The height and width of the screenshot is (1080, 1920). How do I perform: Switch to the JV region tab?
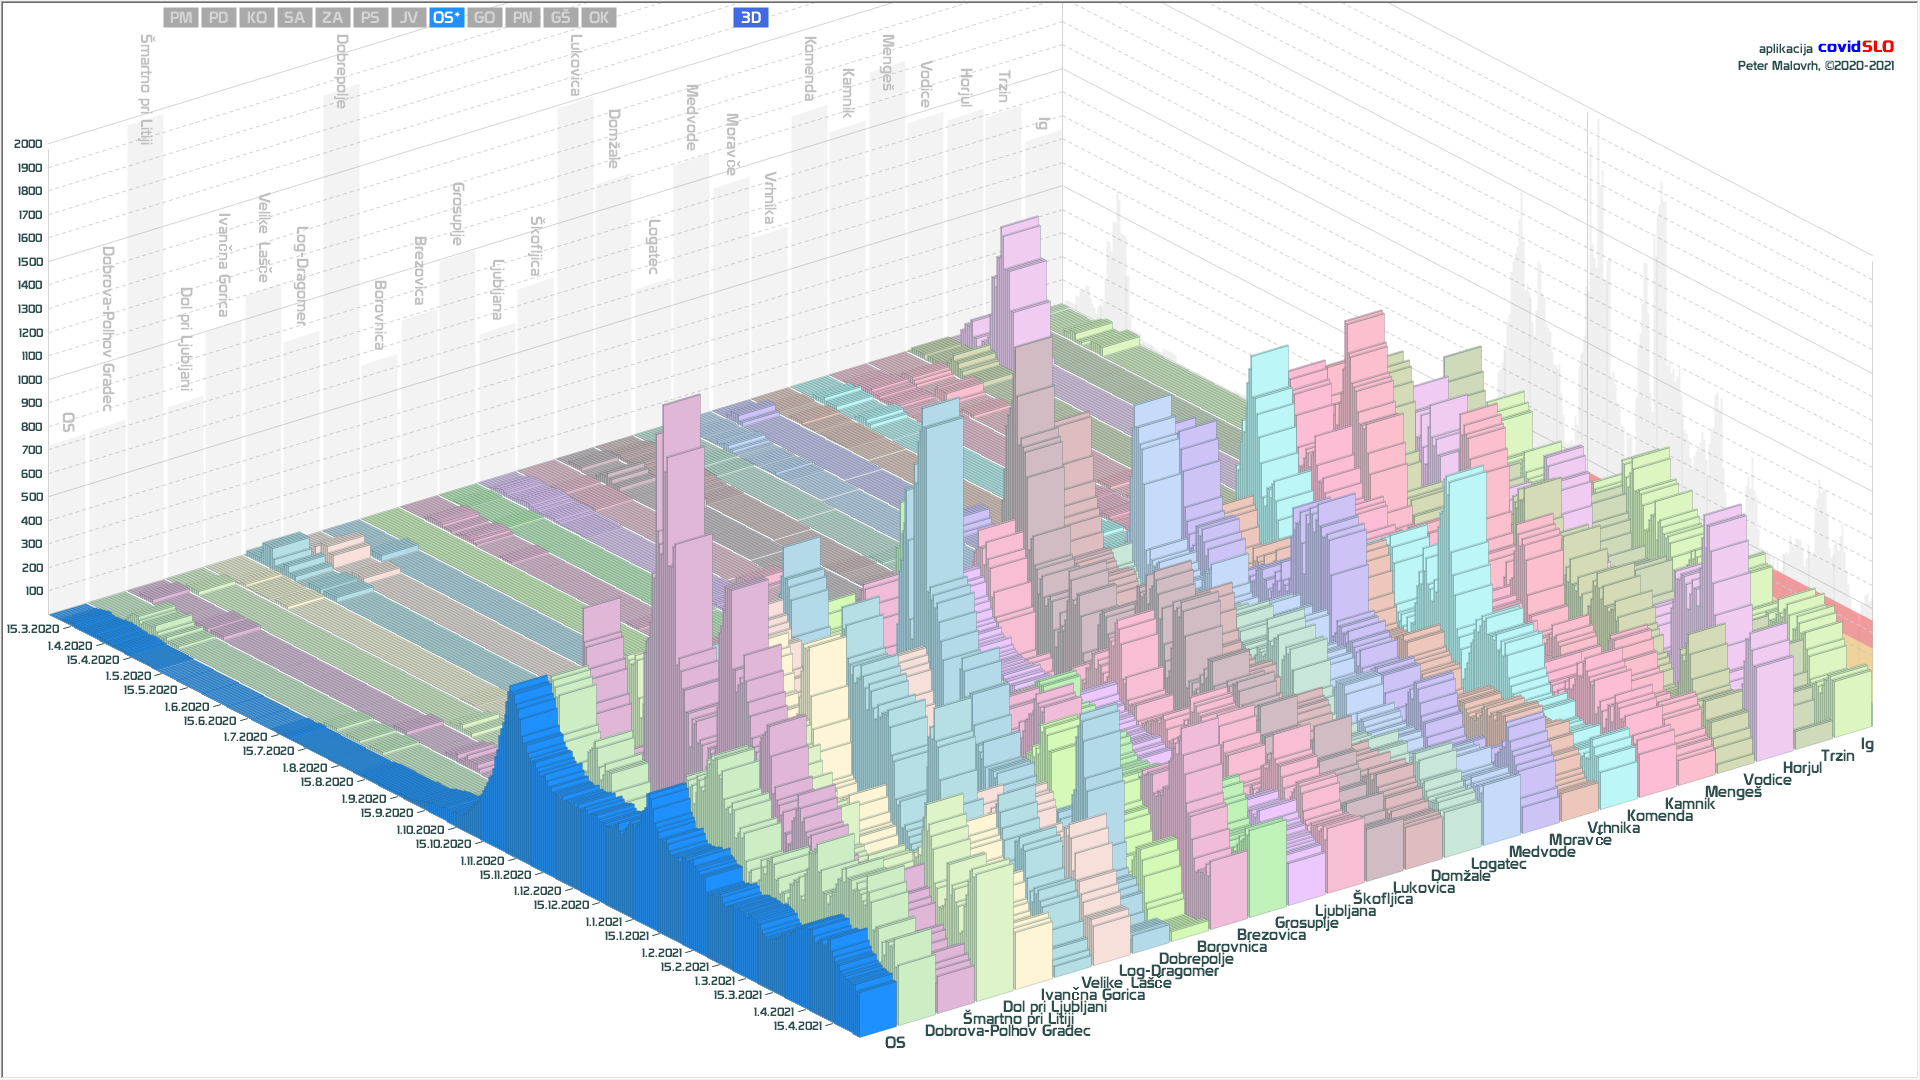click(409, 17)
